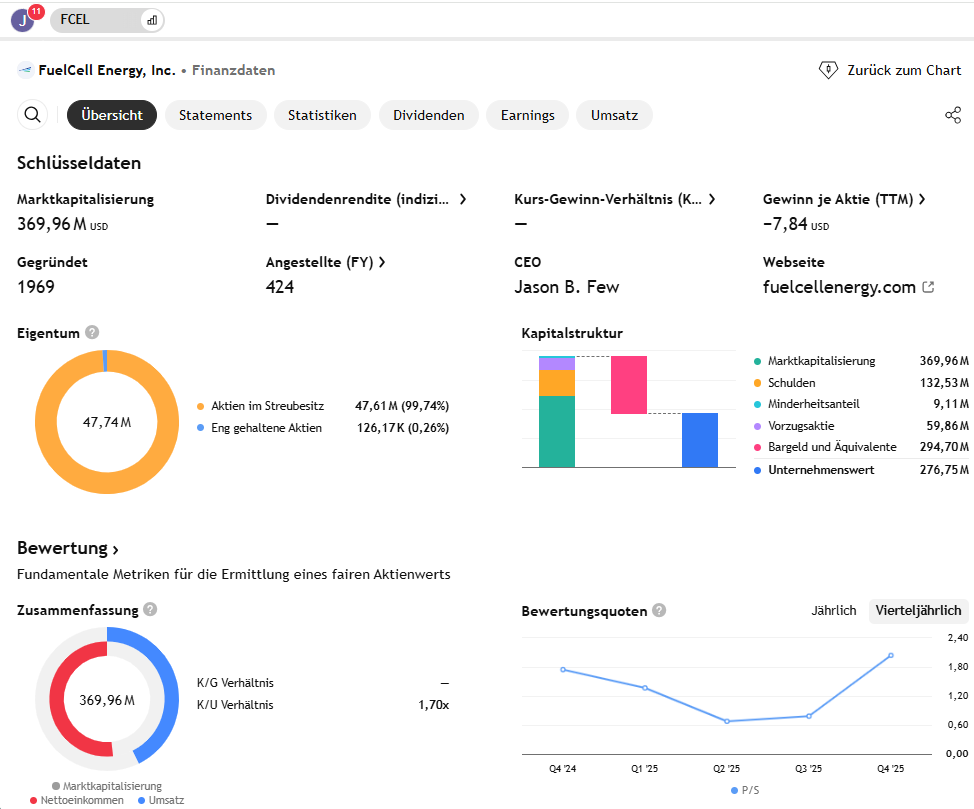
Task: Click the search magnifier icon
Action: click(33, 115)
